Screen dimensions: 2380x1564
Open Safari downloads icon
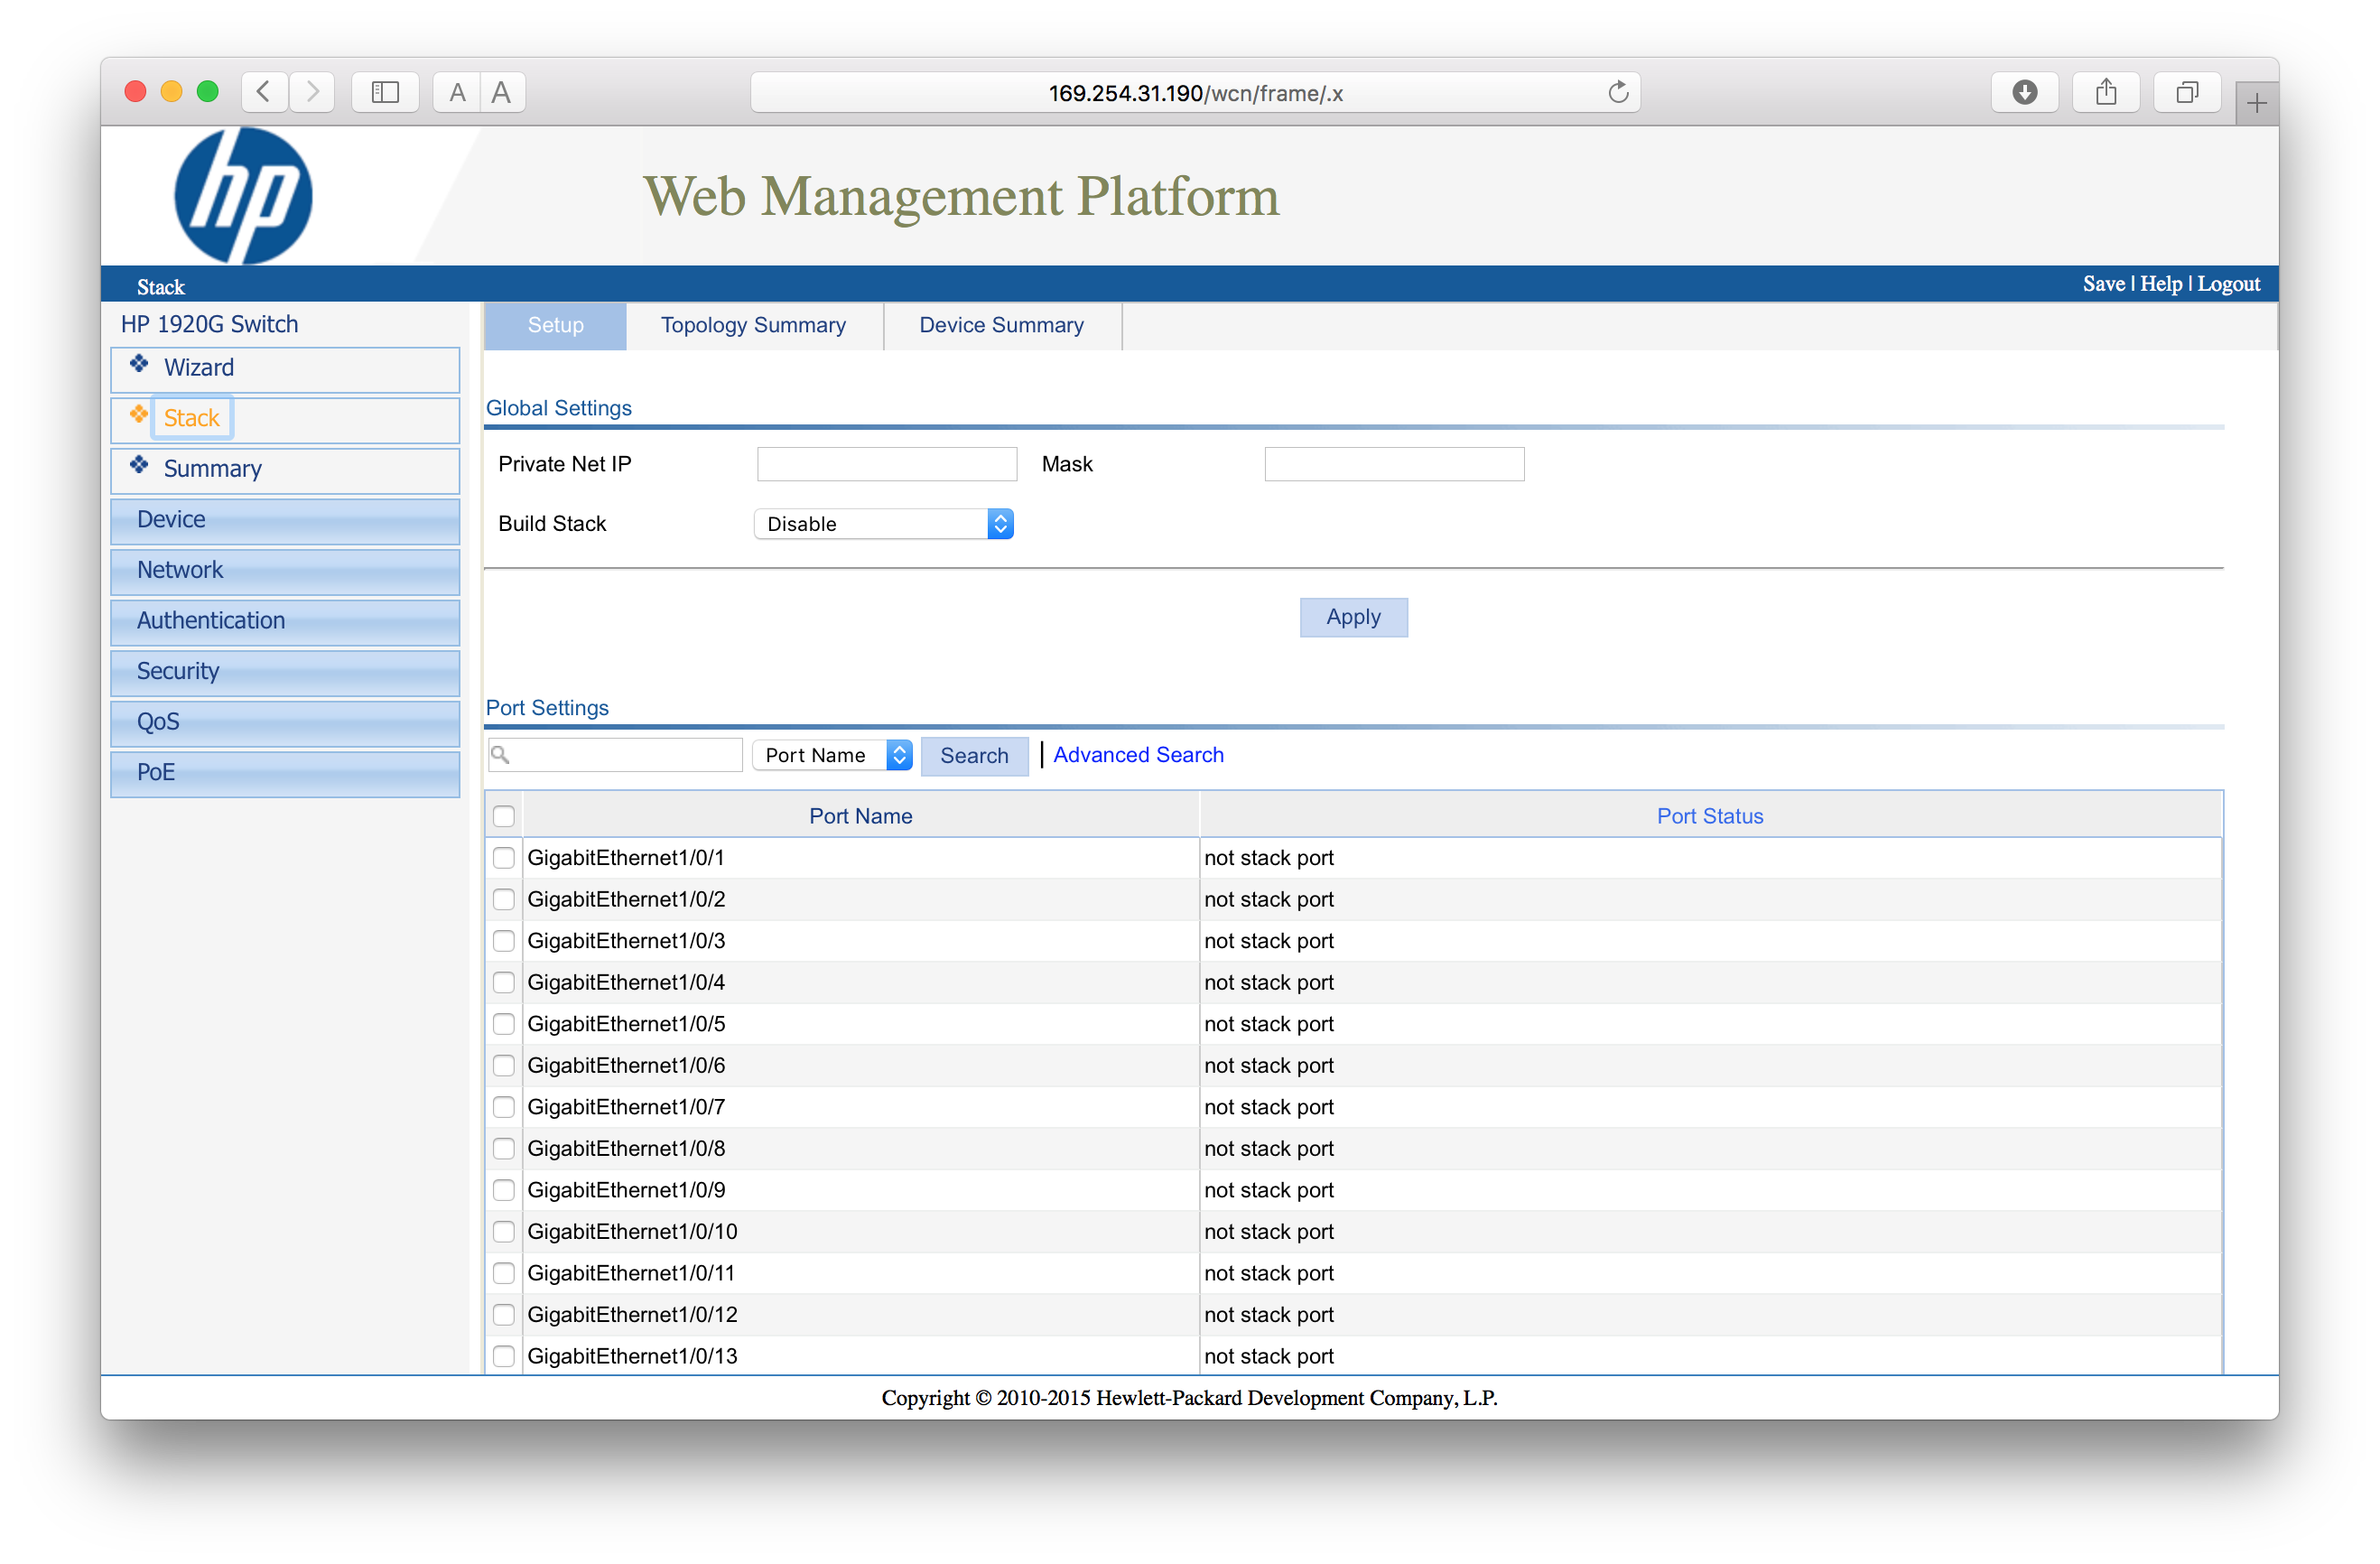tap(2024, 93)
